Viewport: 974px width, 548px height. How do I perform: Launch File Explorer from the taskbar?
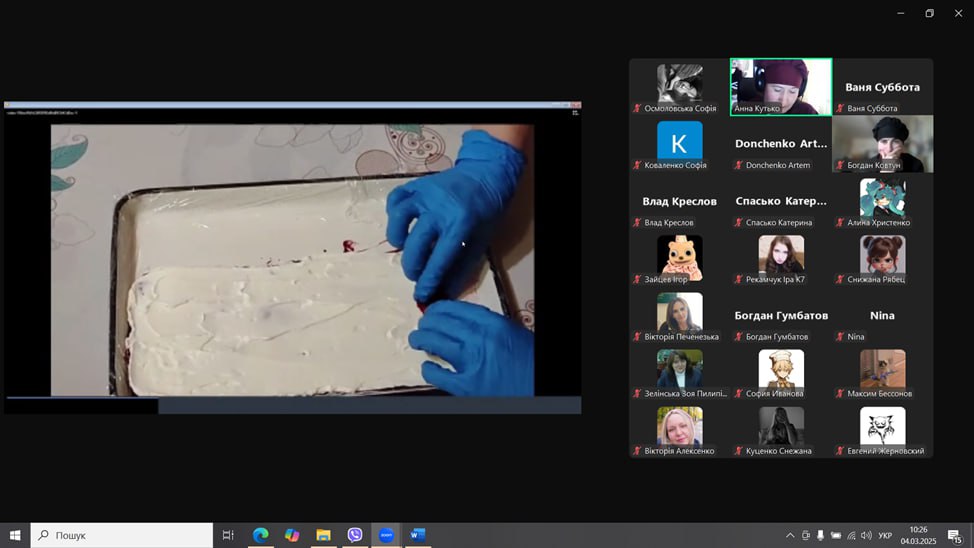tap(323, 535)
